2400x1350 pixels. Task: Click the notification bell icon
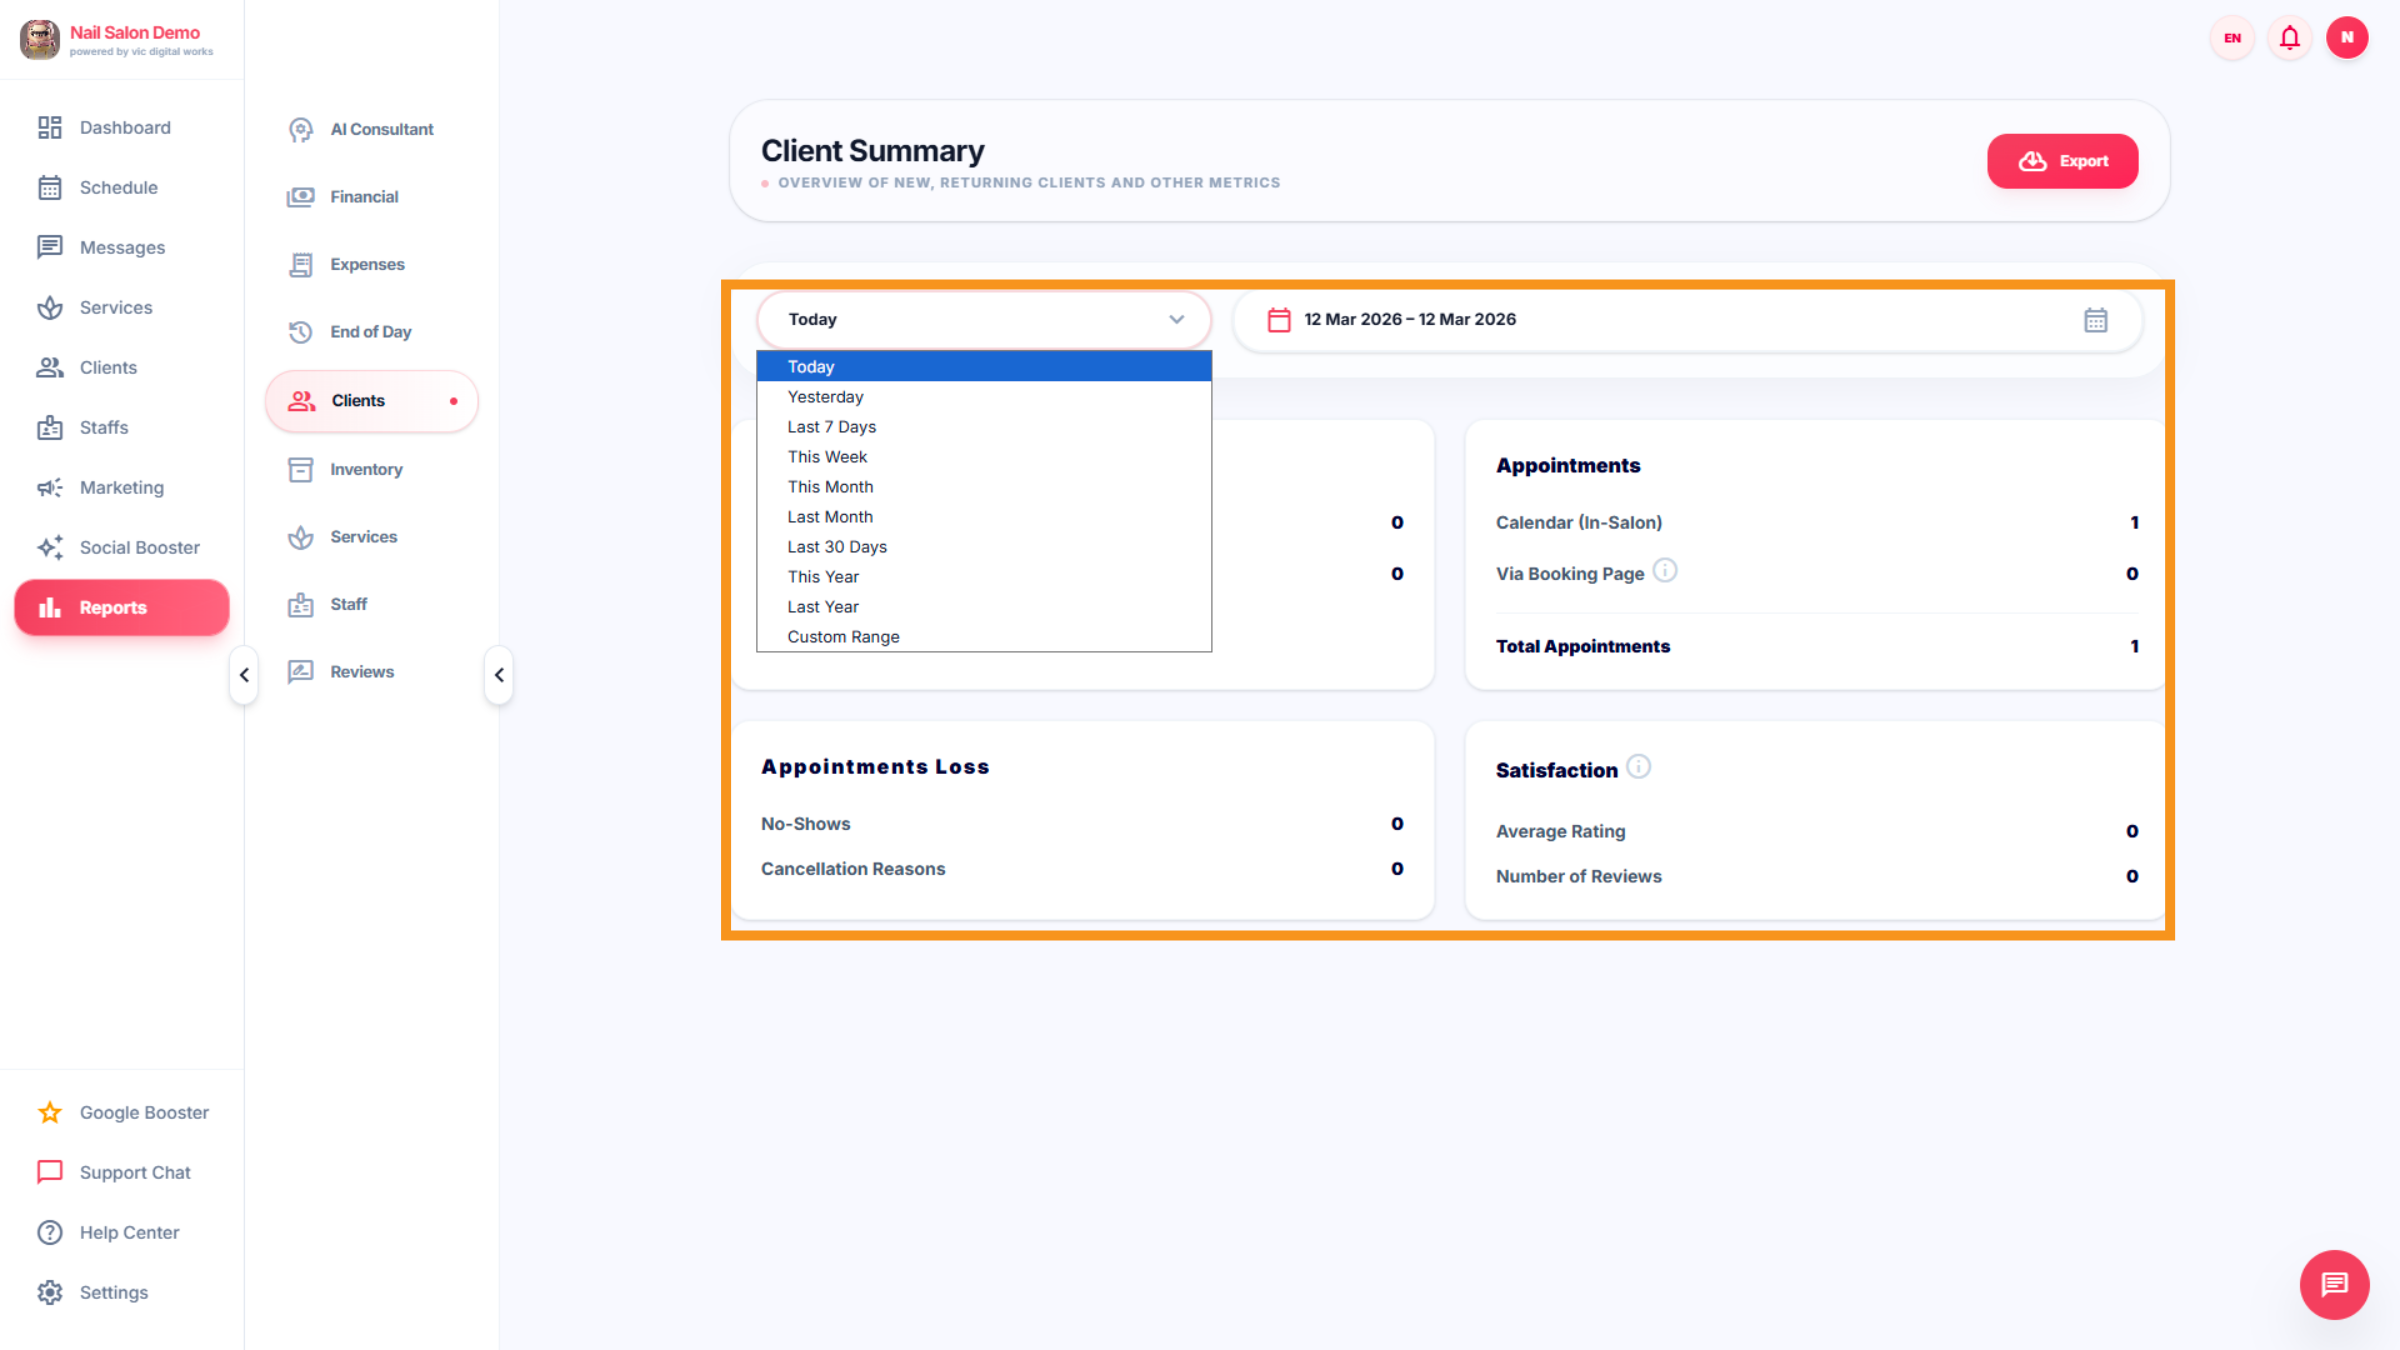(2289, 37)
